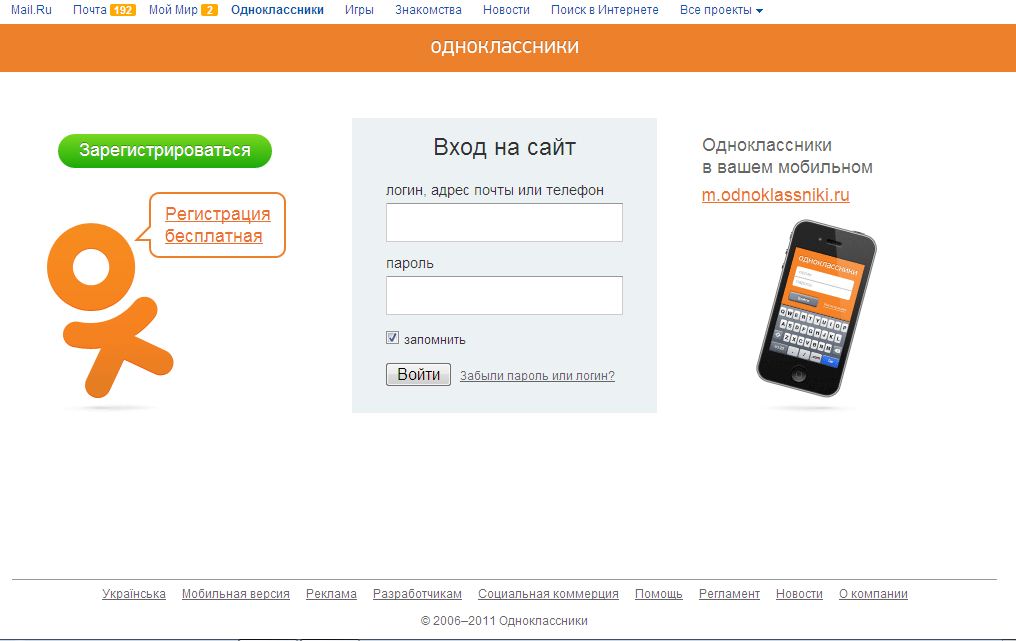Click the iPhone mobile app image
1016x641 pixels.
coord(816,309)
